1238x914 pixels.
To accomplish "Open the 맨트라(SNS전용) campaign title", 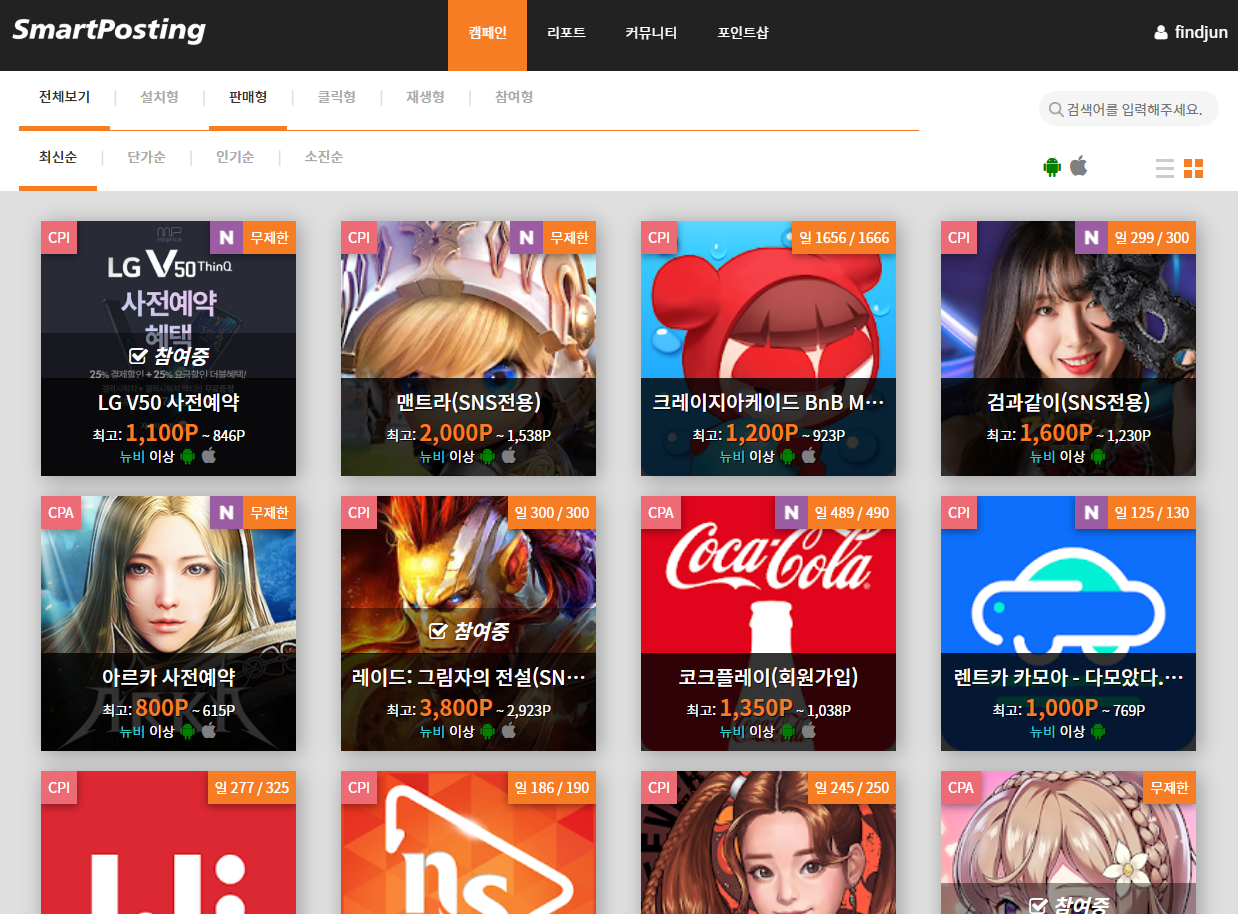I will 468,403.
